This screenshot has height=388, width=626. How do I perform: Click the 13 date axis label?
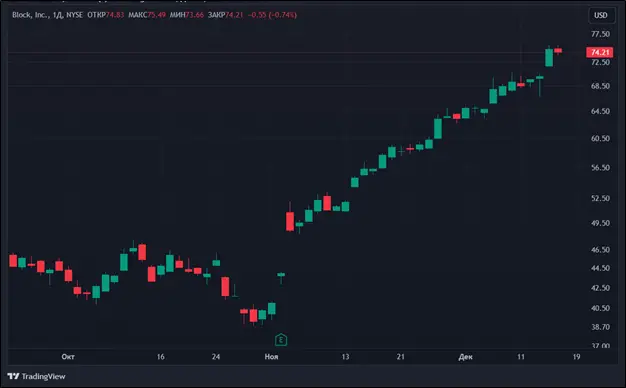pyautogui.click(x=345, y=356)
